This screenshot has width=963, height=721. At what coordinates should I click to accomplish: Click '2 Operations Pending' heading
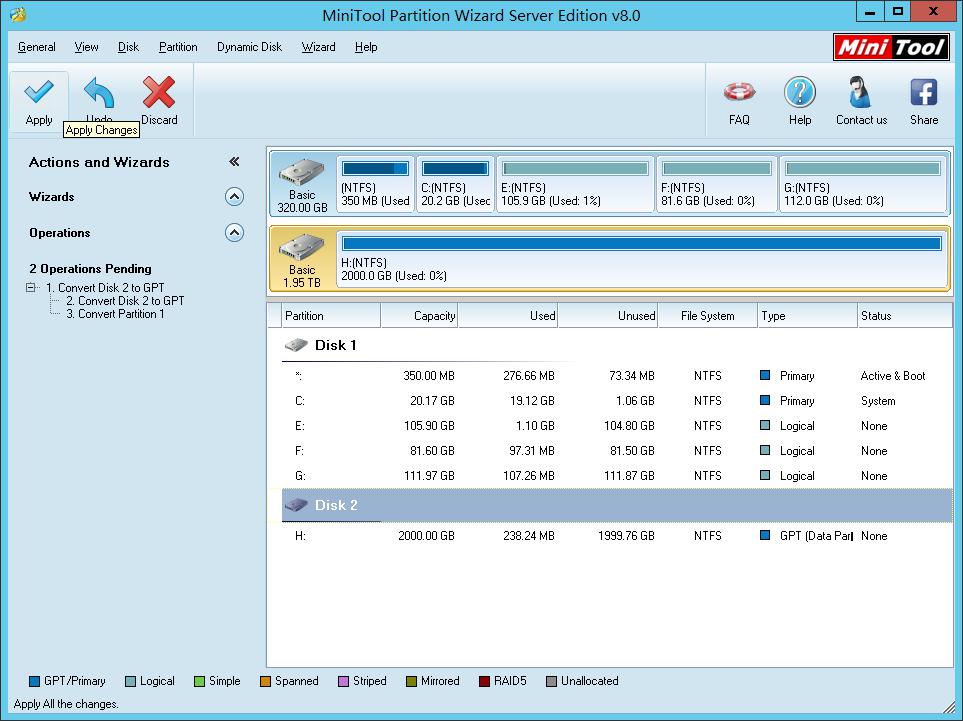coord(90,268)
